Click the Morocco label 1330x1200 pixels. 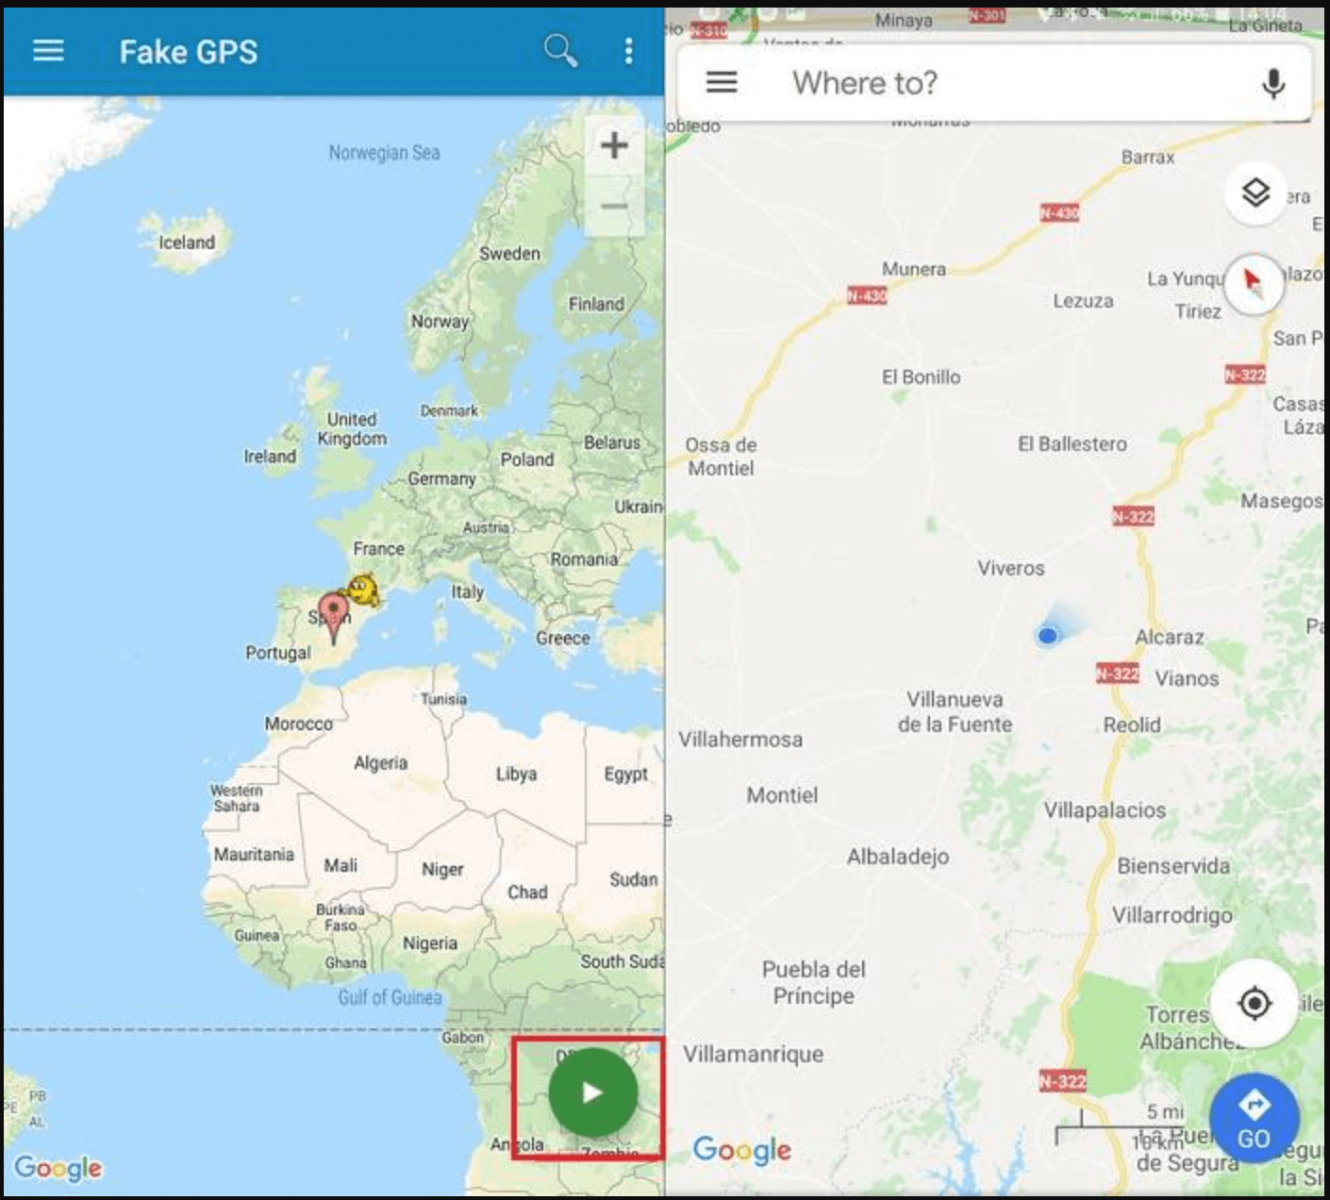coord(299,723)
